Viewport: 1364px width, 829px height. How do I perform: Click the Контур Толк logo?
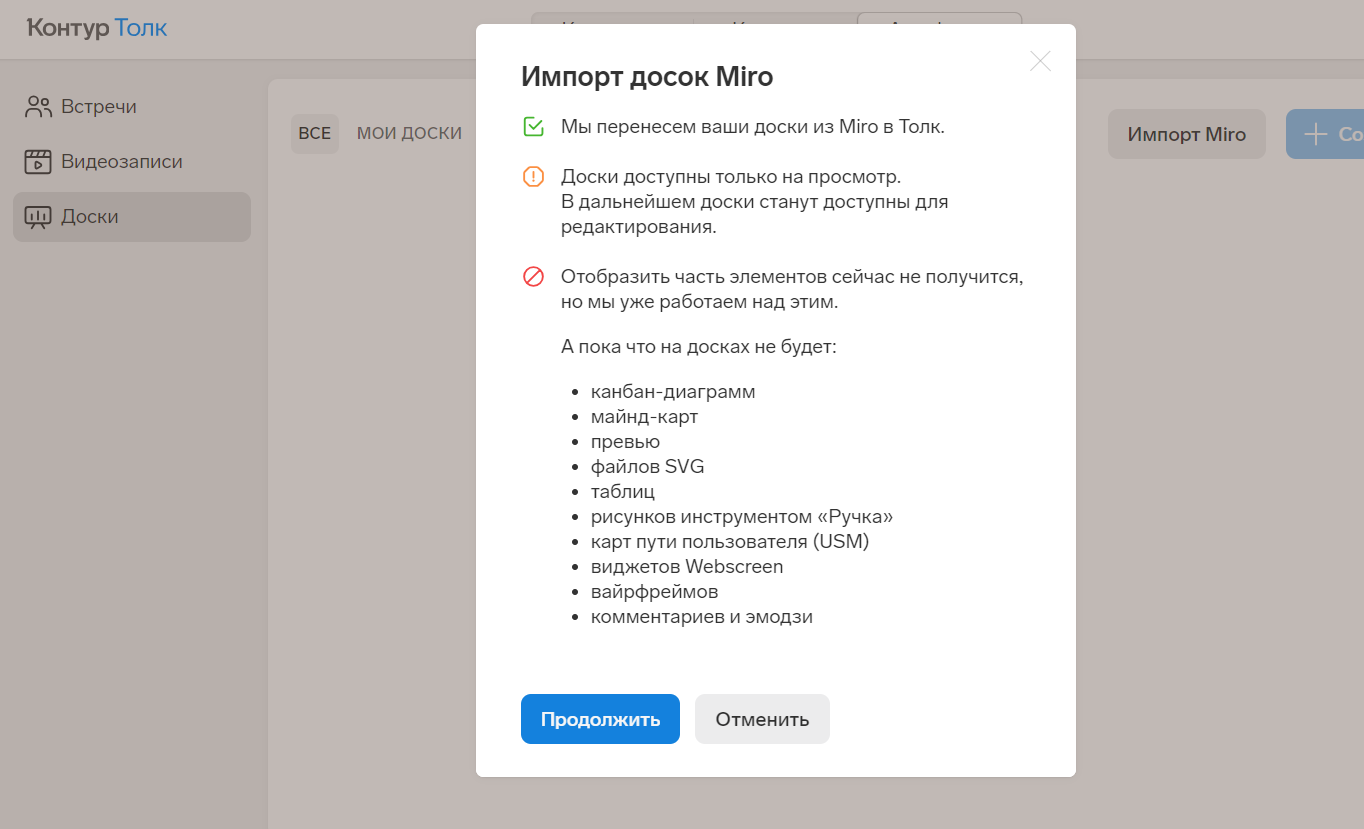97,28
